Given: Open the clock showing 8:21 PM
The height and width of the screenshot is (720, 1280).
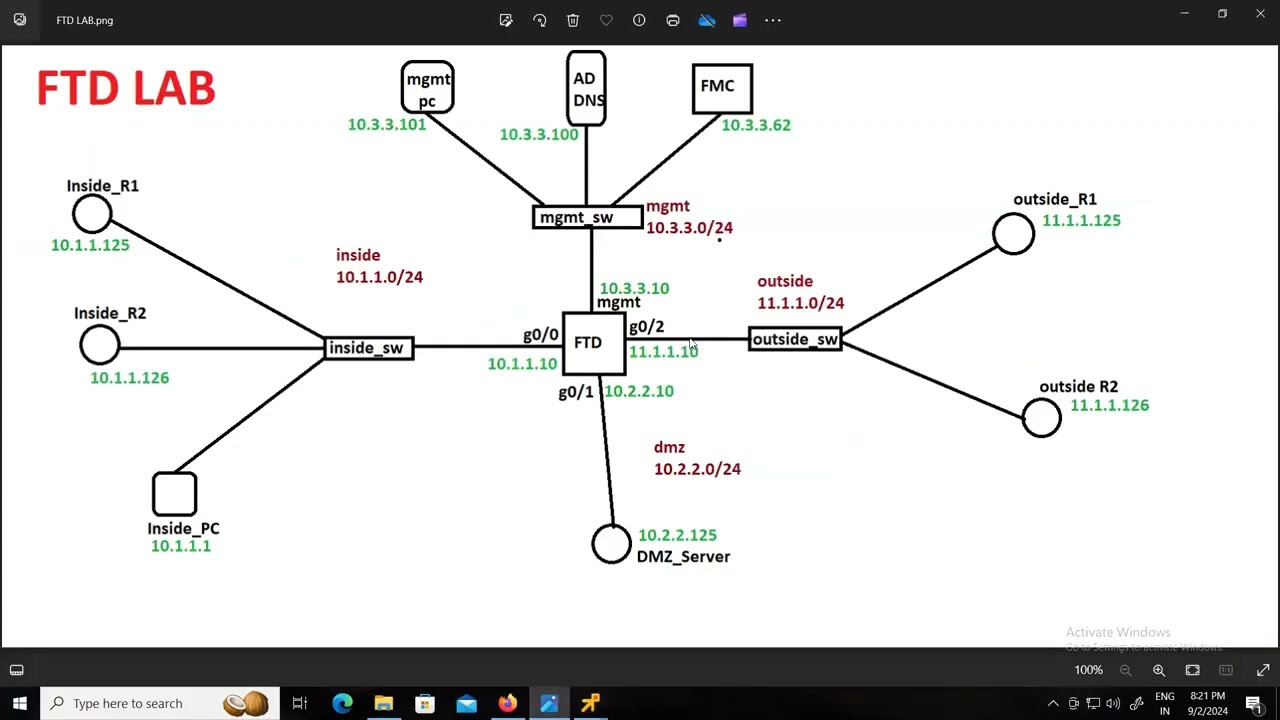Looking at the screenshot, I should pyautogui.click(x=1208, y=703).
